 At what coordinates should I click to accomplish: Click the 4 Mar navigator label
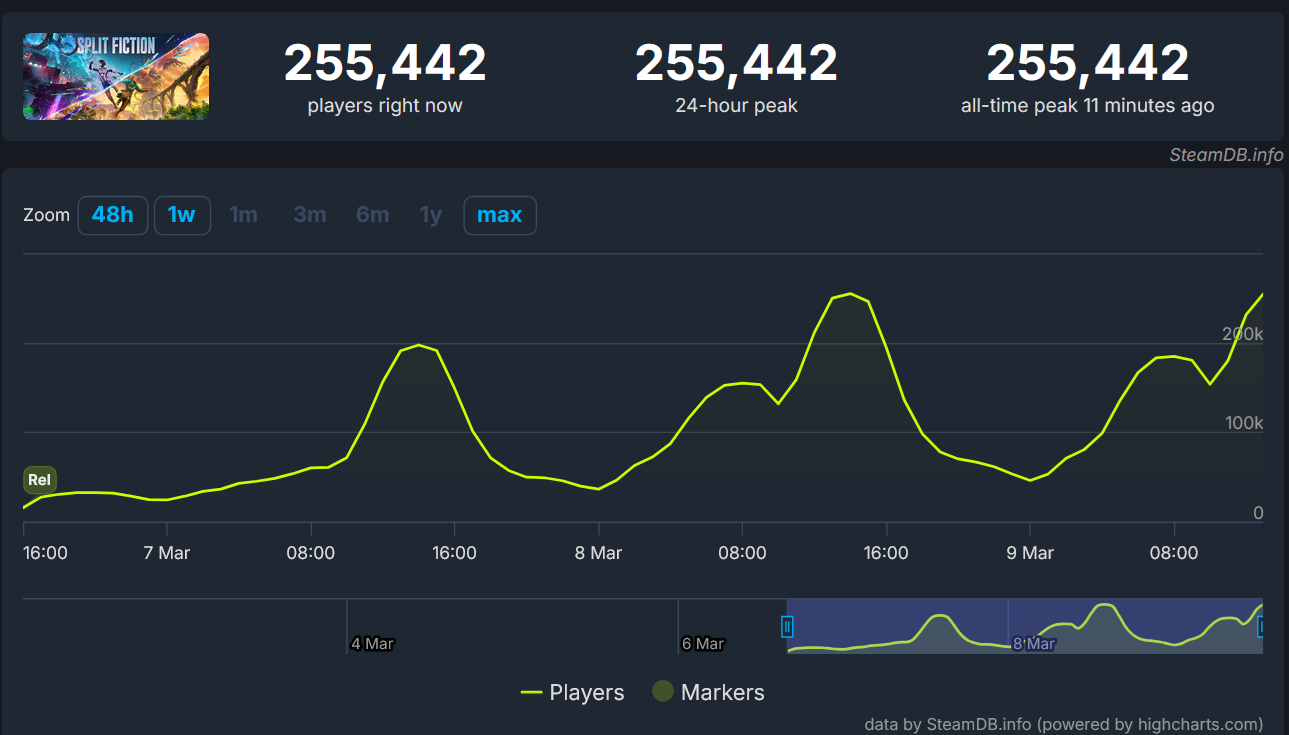coord(372,644)
